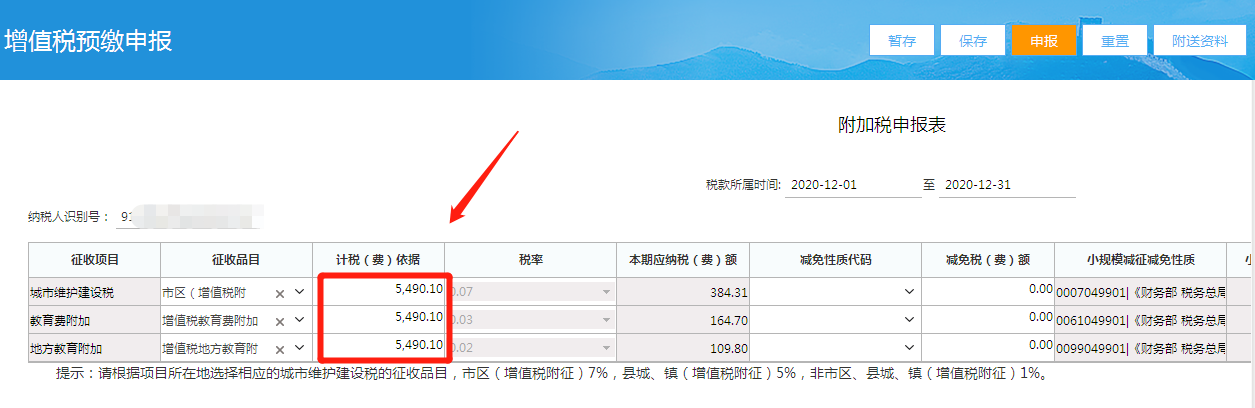Click the 重置 button

point(1115,41)
